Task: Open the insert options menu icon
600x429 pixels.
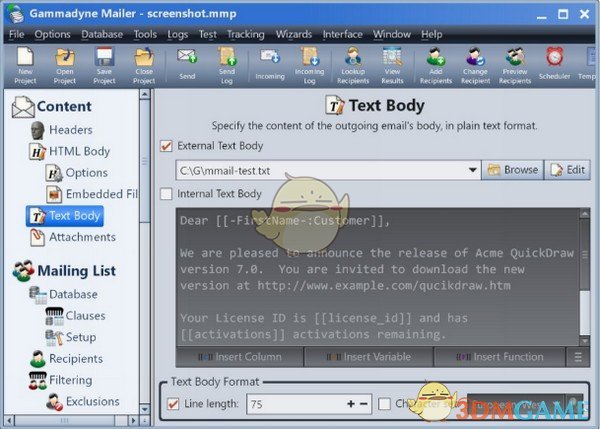Action: [578, 357]
